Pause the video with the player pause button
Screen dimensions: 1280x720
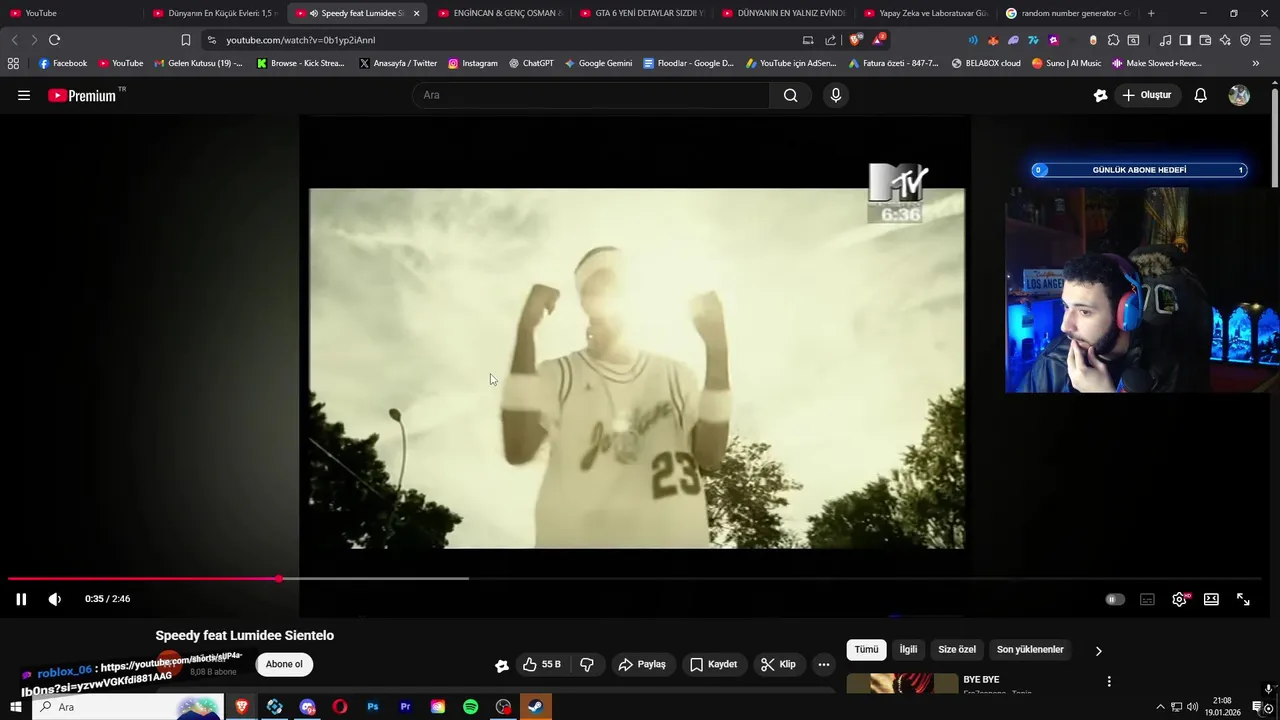pyautogui.click(x=21, y=599)
